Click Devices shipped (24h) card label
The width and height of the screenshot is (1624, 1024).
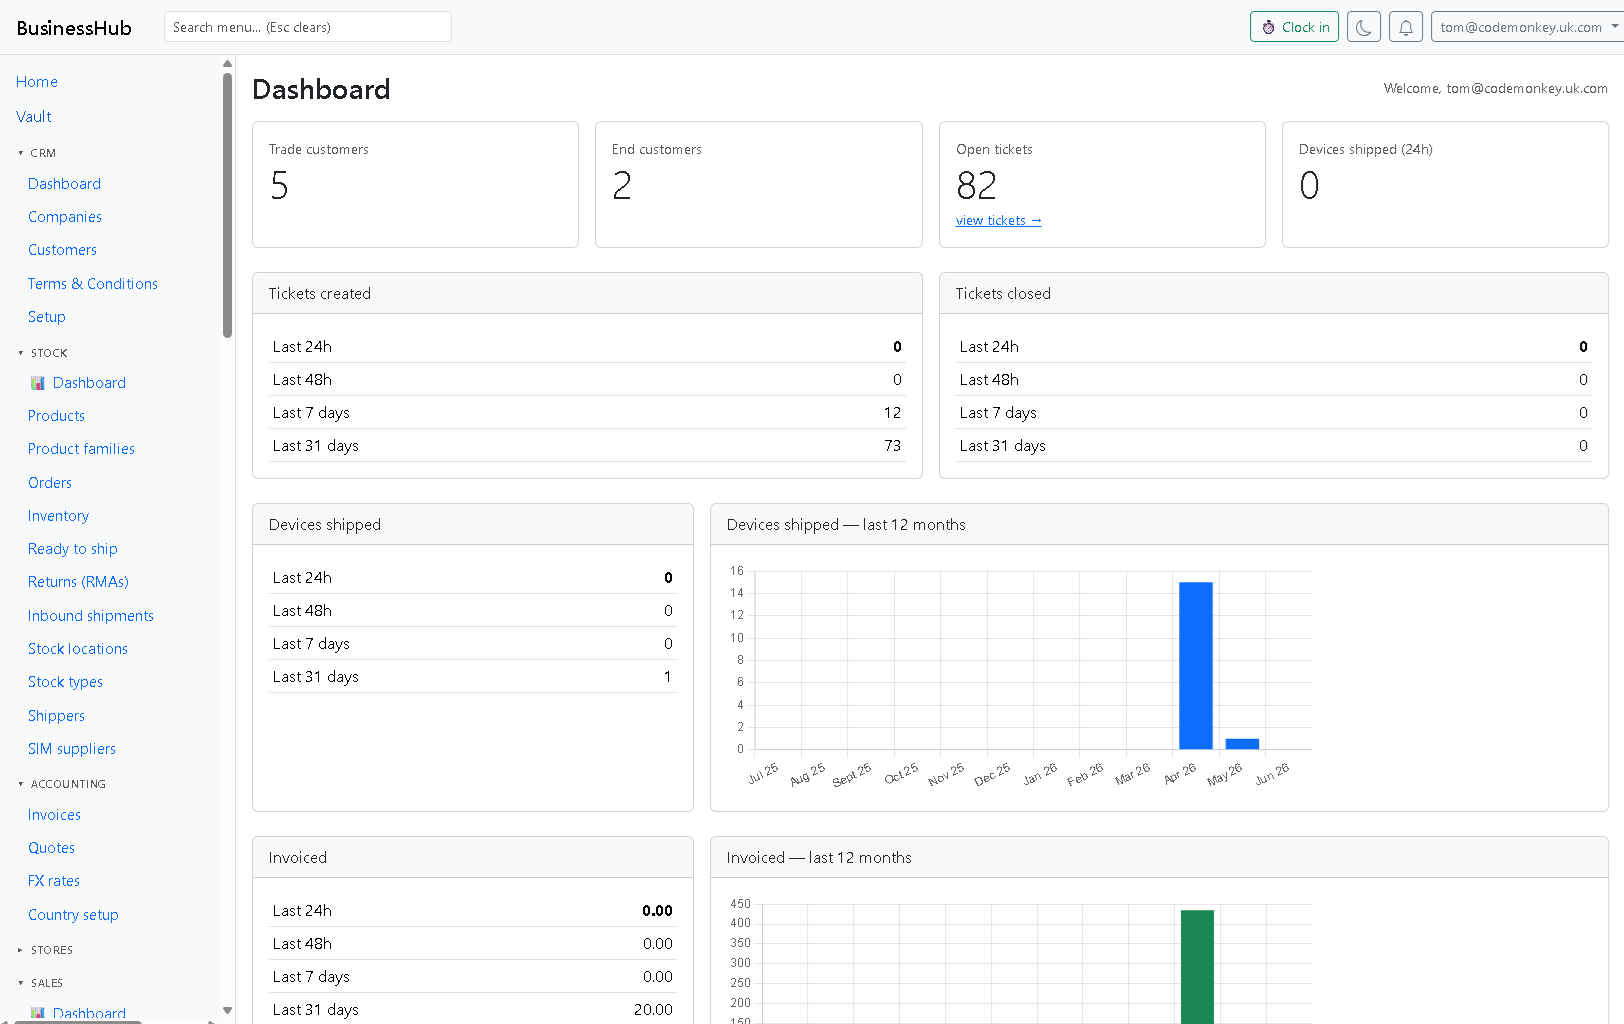click(x=1365, y=149)
